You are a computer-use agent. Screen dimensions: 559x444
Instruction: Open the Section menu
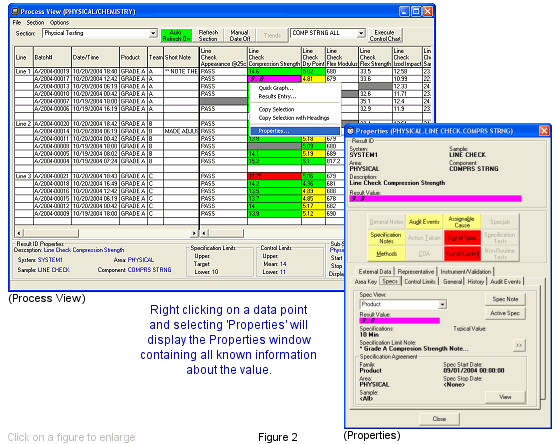35,22
